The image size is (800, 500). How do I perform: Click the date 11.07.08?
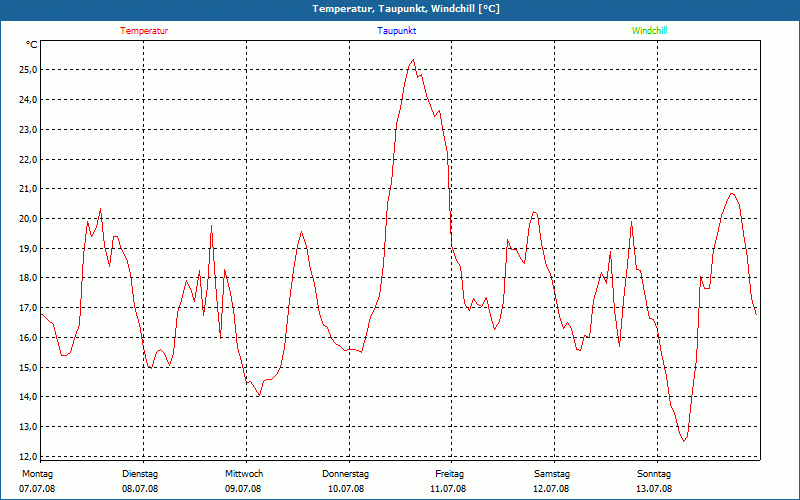pyautogui.click(x=448, y=489)
